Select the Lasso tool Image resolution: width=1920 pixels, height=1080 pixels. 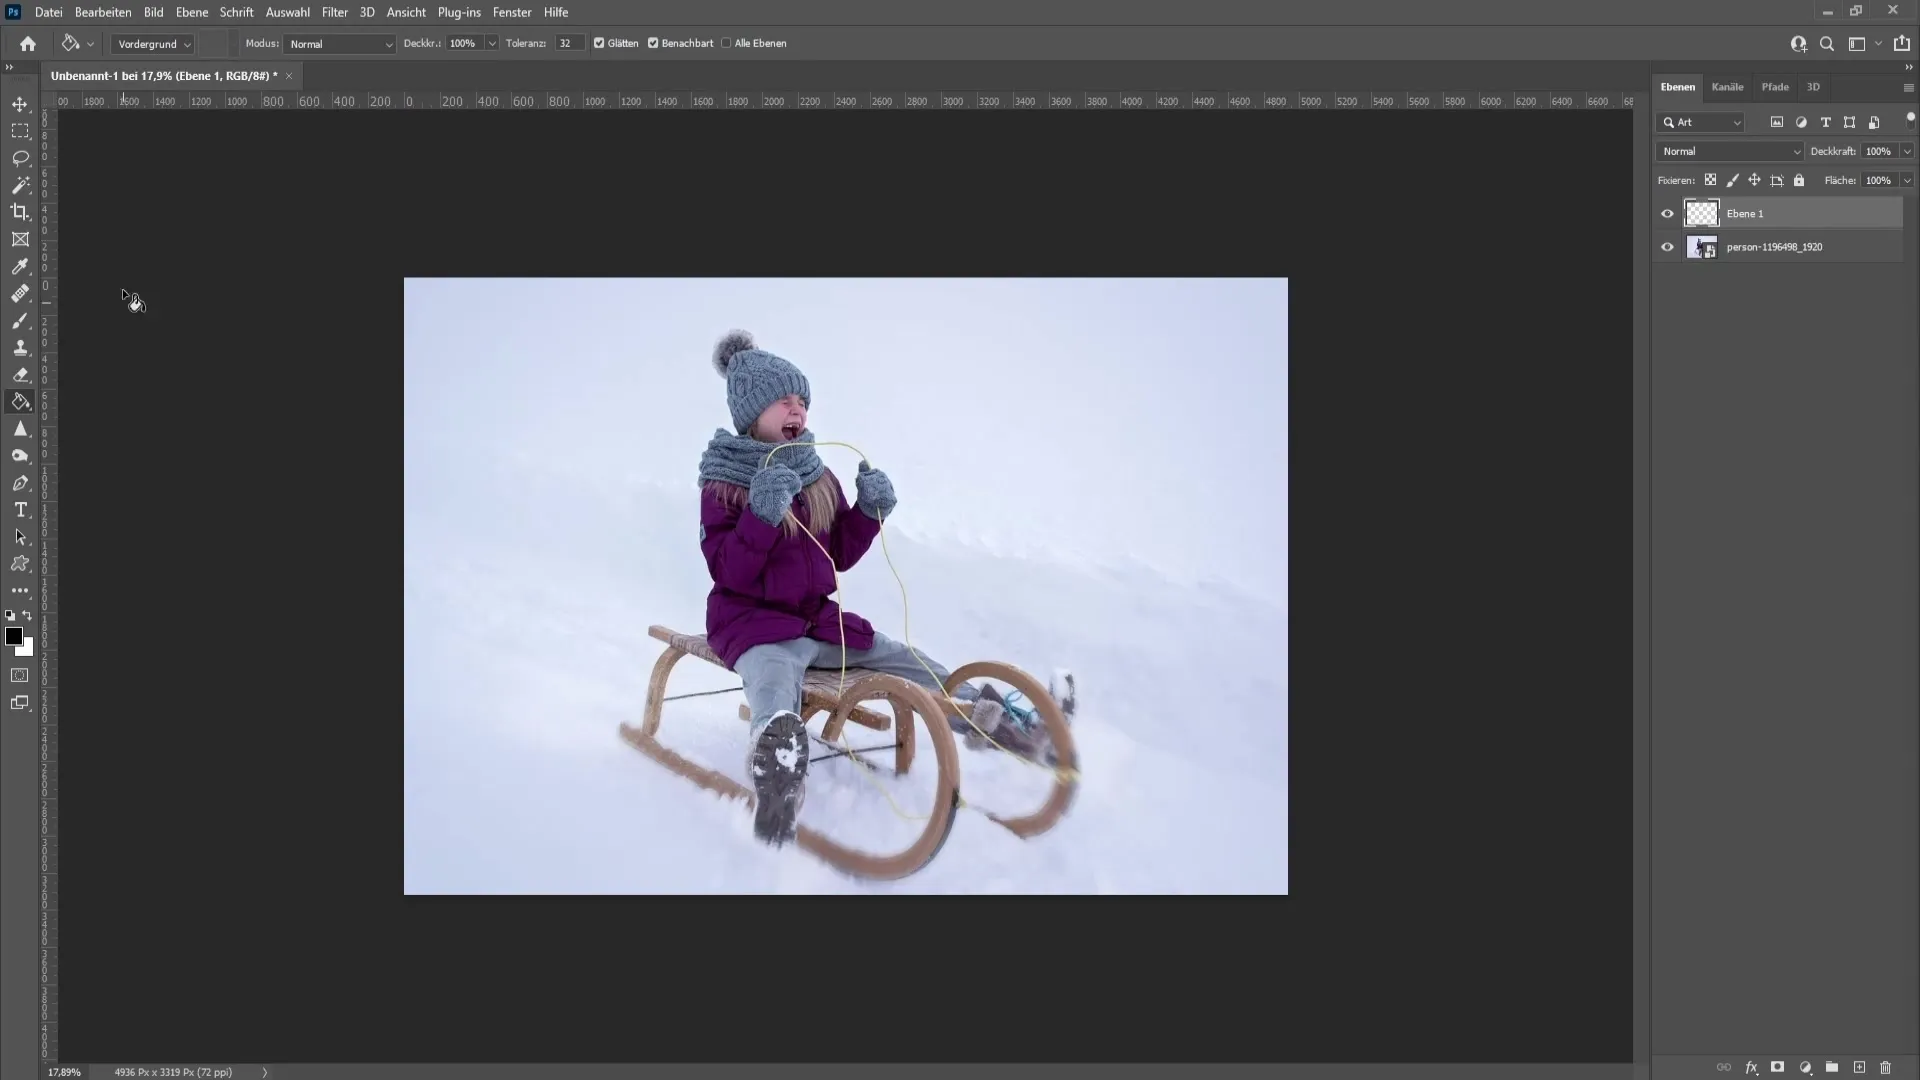tap(20, 157)
